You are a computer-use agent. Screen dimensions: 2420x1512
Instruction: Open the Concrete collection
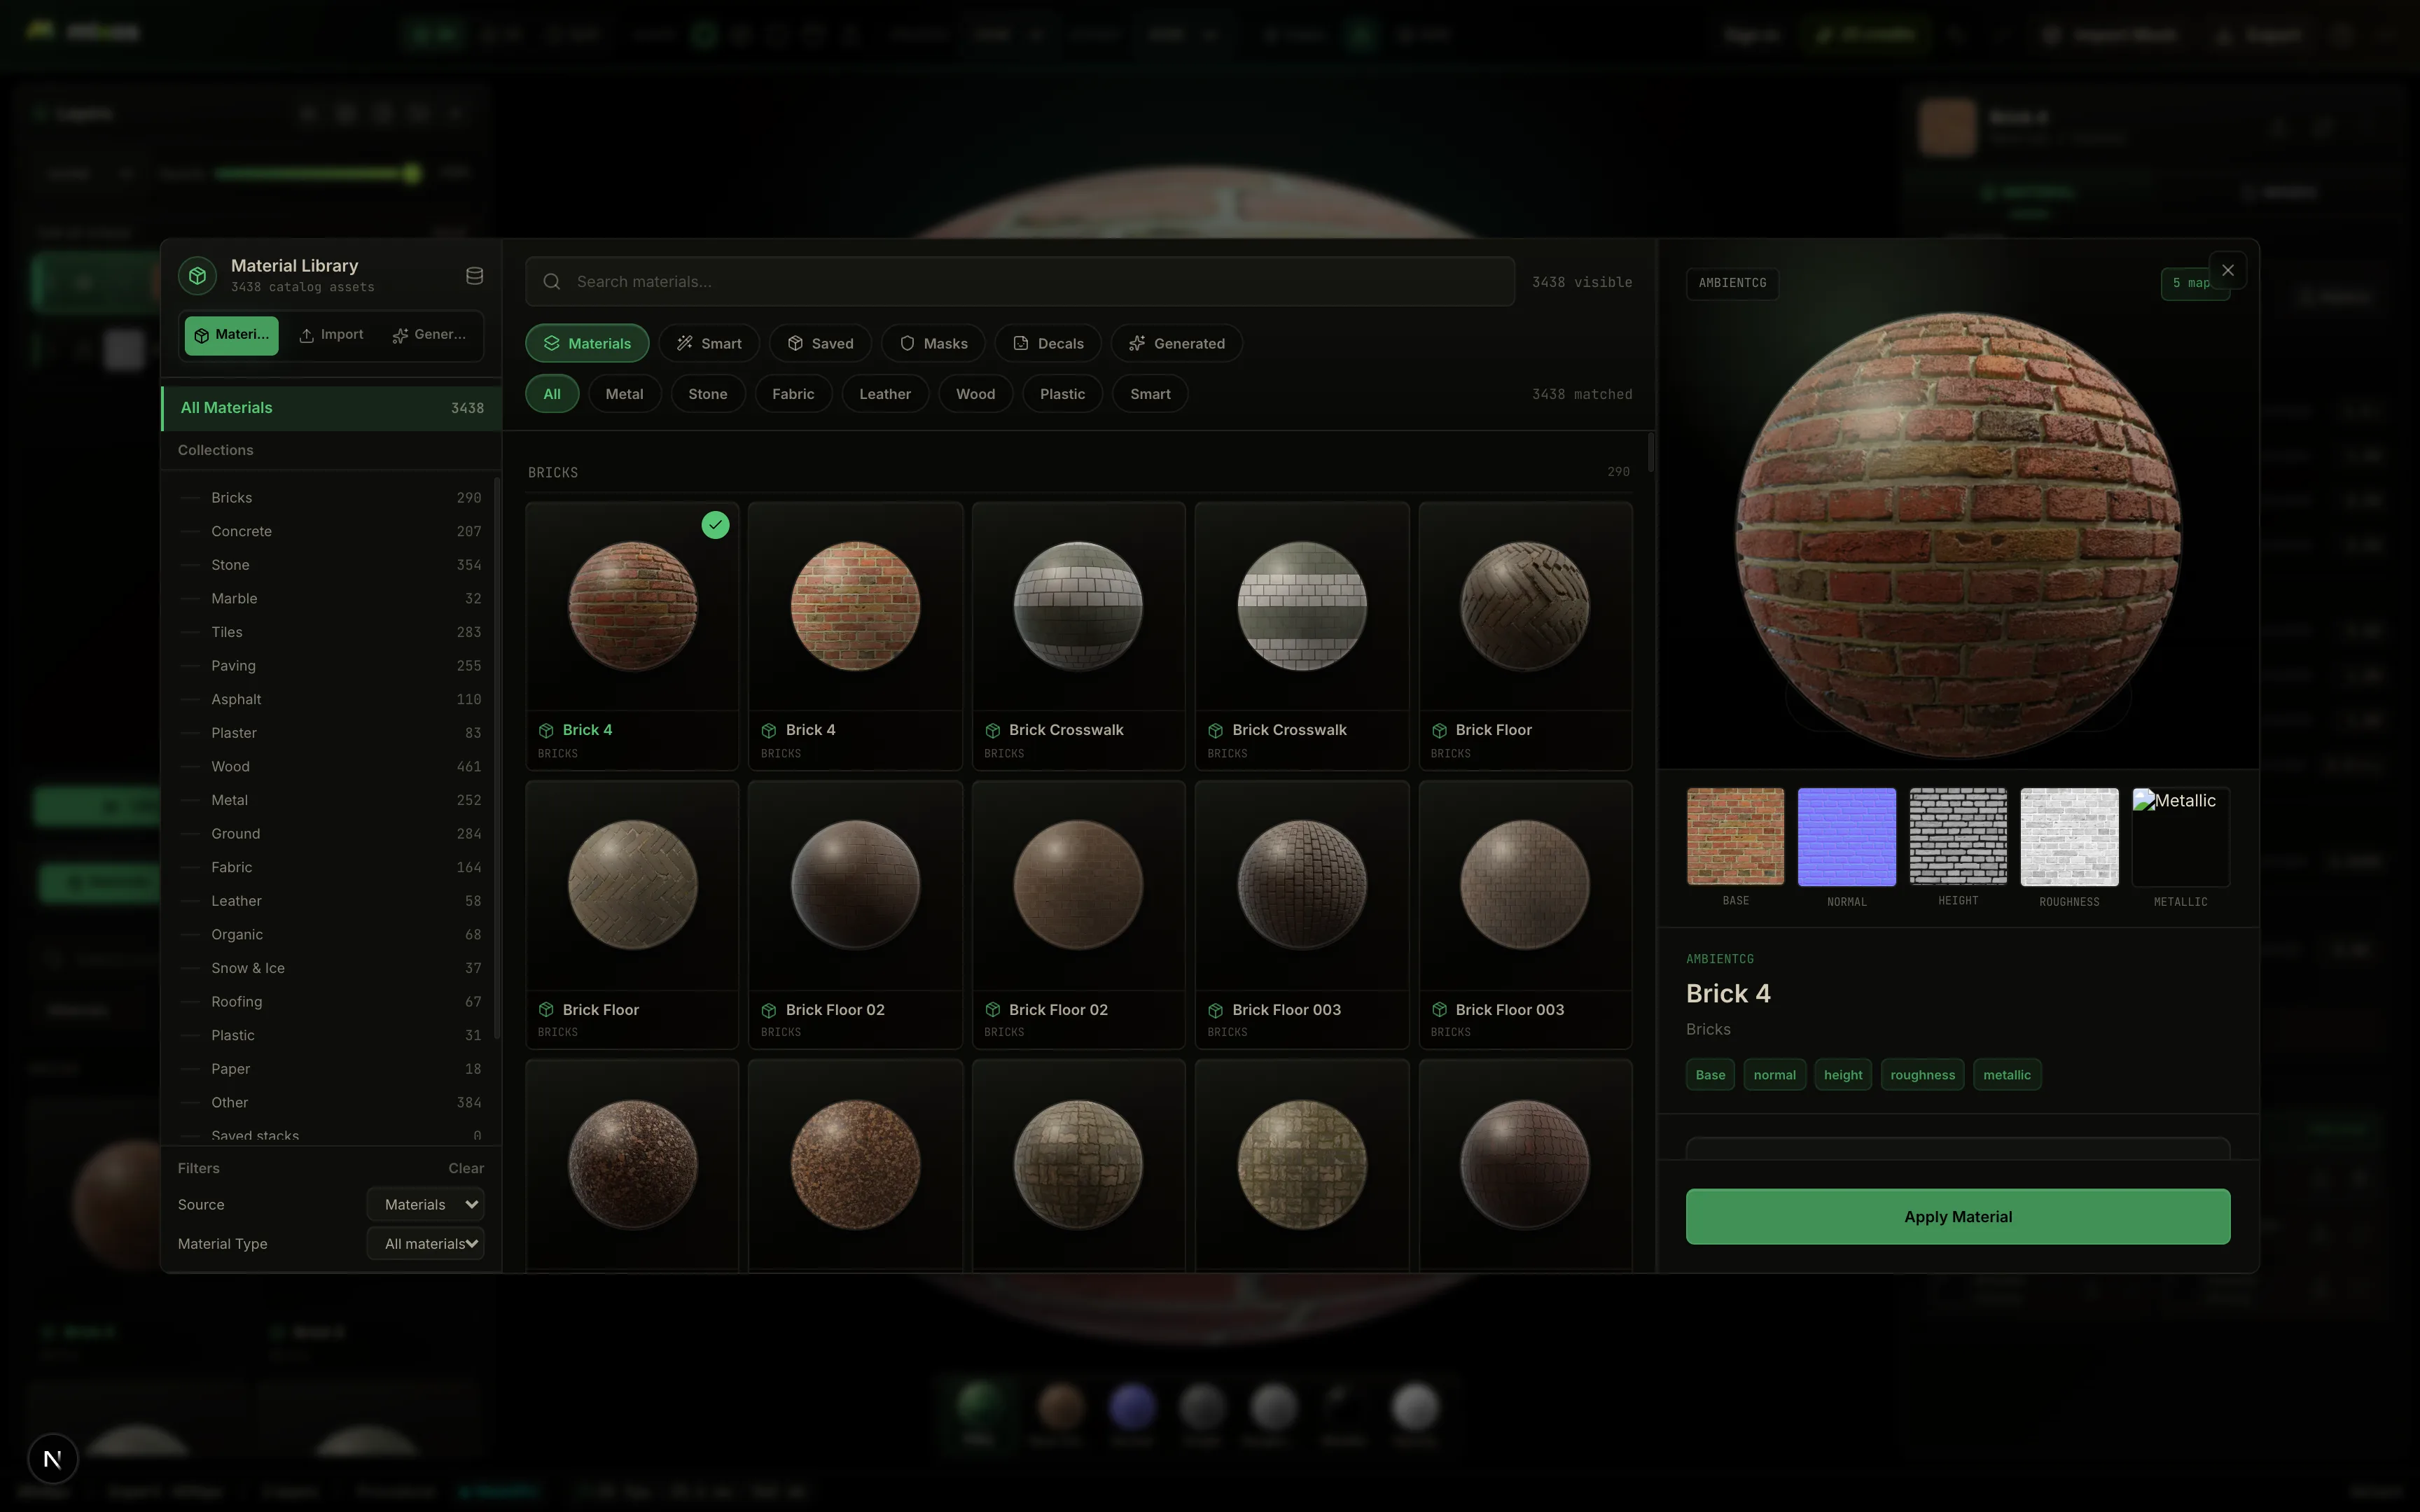point(331,531)
